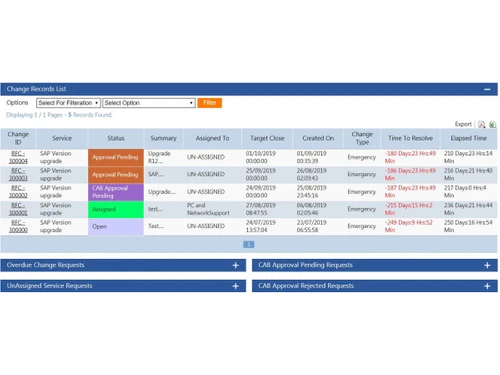Image resolution: width=500 pixels, height=375 pixels.
Task: Sort by Assigned To column header
Action: tap(212, 138)
